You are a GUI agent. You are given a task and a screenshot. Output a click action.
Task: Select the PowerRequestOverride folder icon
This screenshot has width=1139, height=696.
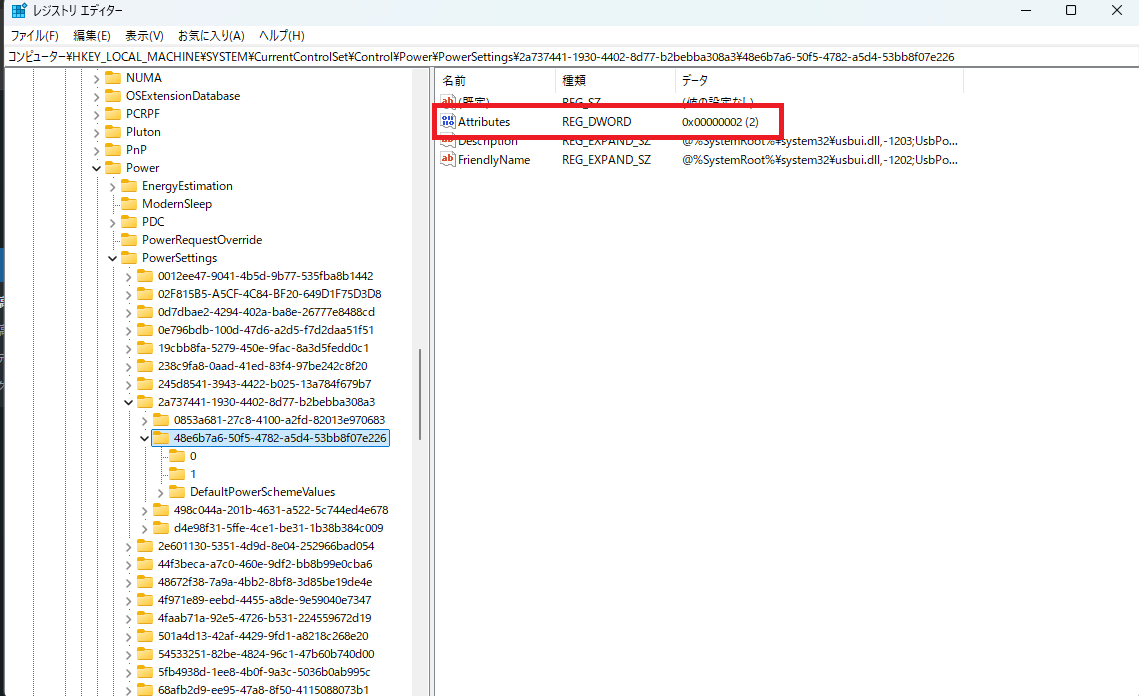(129, 240)
